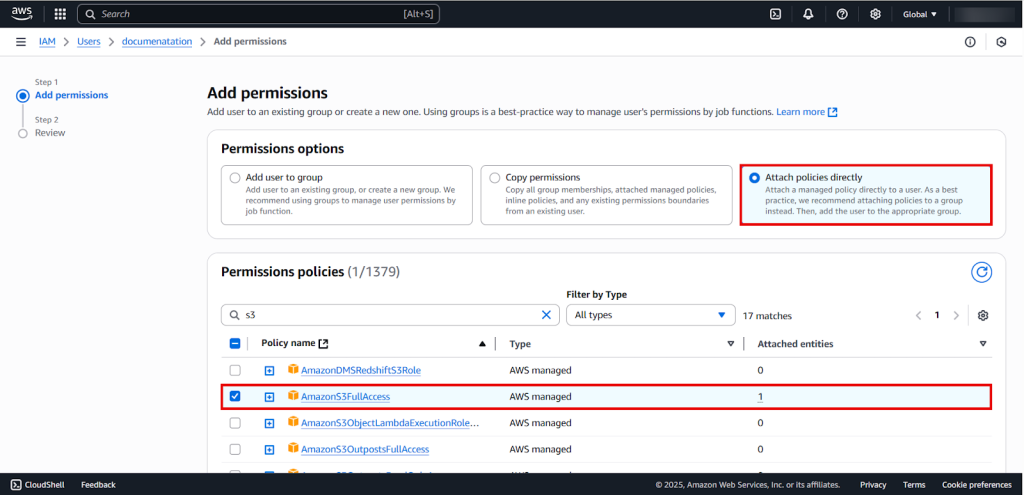This screenshot has height=495, width=1024.
Task: Open CloudShell from the top bar icon
Action: [x=775, y=14]
